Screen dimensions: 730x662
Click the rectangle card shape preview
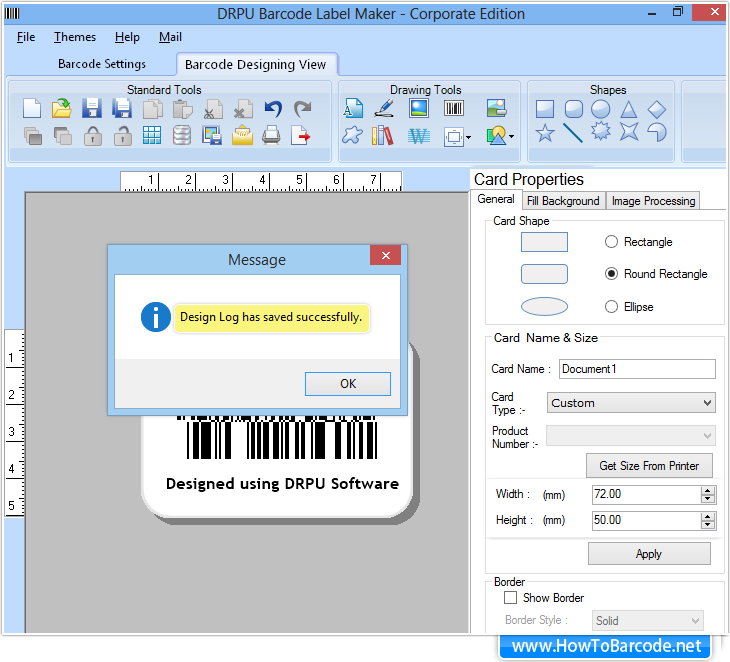click(544, 242)
